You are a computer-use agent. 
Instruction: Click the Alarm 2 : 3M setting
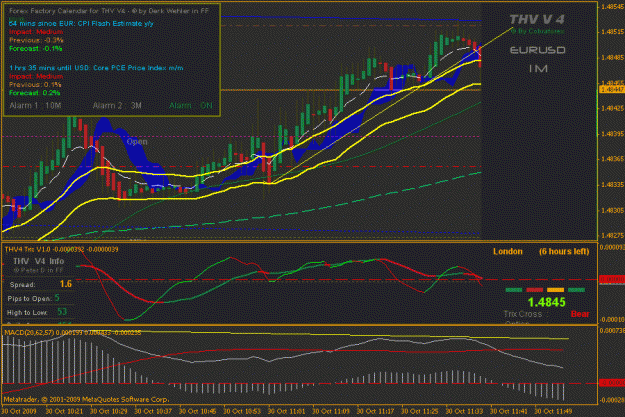coord(117,106)
